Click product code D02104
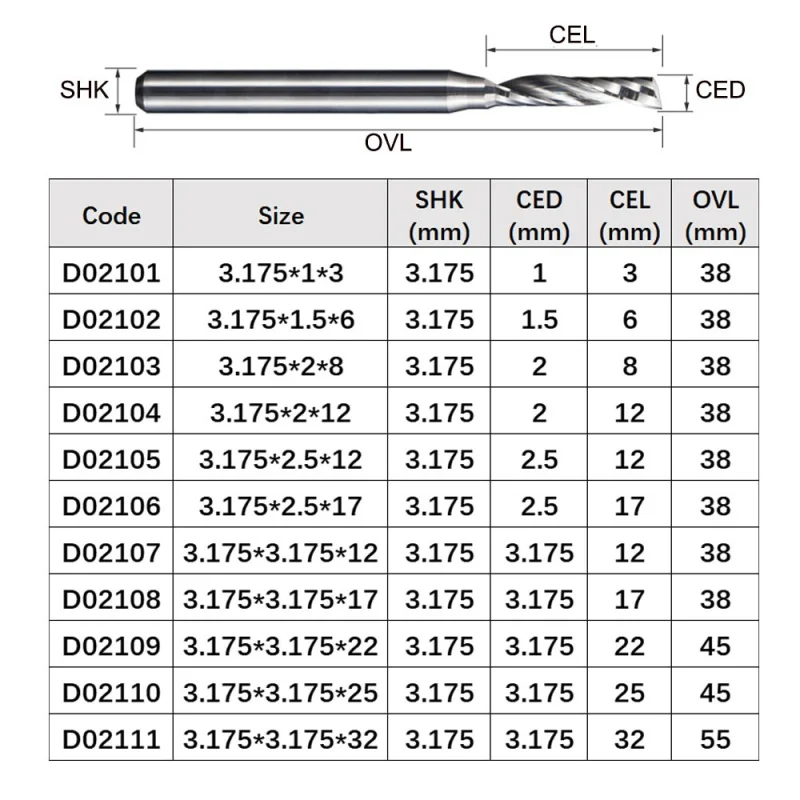 pyautogui.click(x=111, y=413)
